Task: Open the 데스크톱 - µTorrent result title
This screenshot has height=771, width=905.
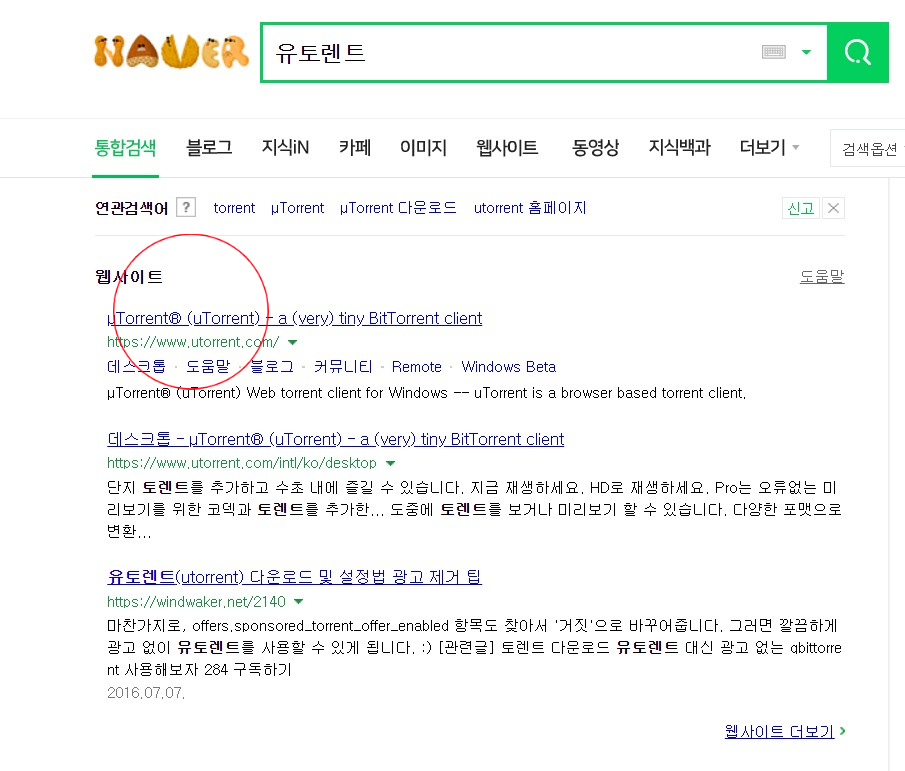Action: (335, 439)
